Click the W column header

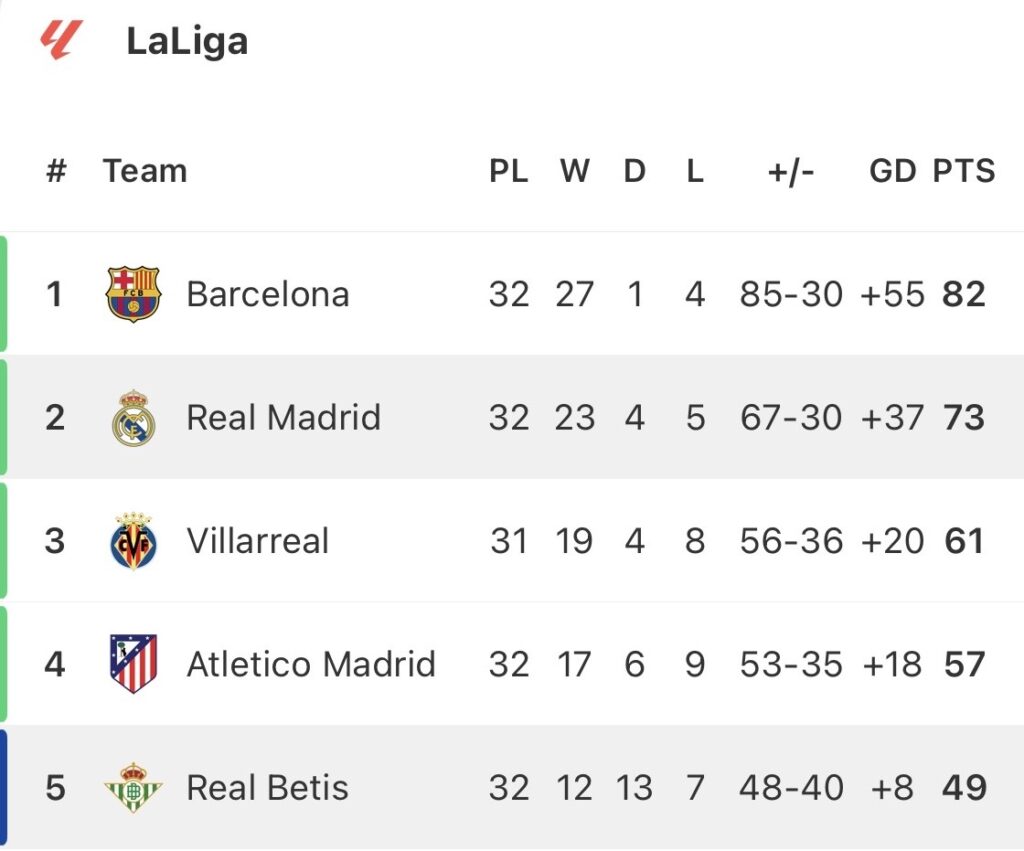[x=574, y=171]
